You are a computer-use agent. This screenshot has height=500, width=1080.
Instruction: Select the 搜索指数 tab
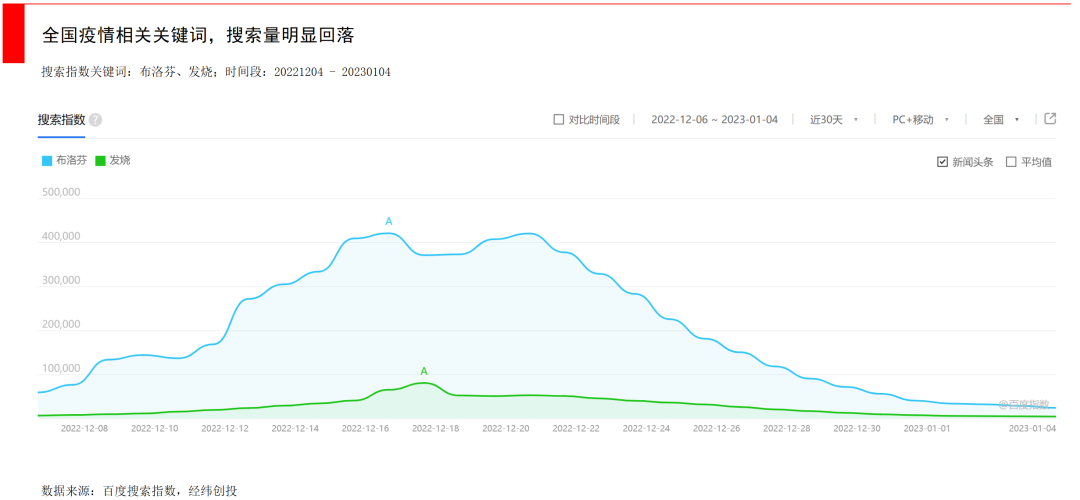(62, 120)
